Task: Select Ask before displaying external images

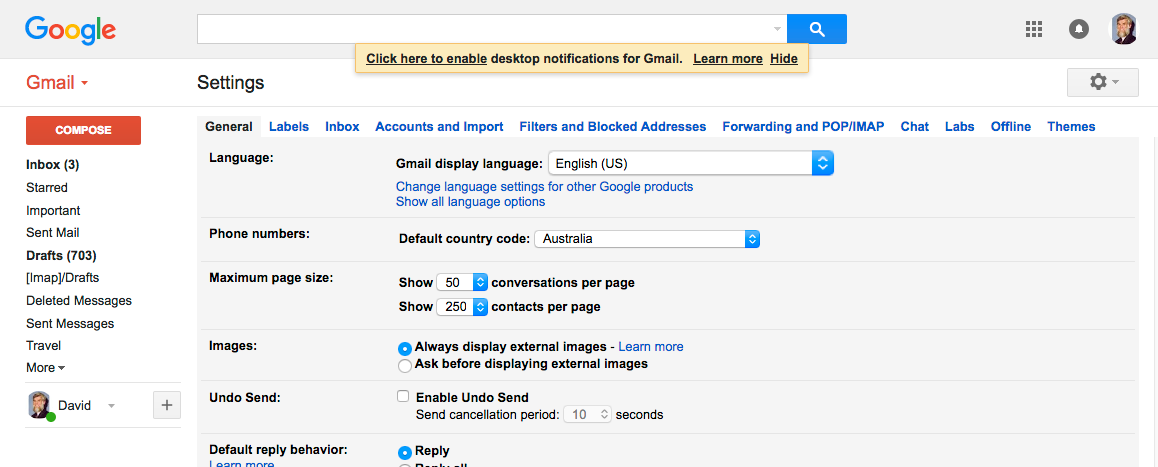Action: [404, 366]
